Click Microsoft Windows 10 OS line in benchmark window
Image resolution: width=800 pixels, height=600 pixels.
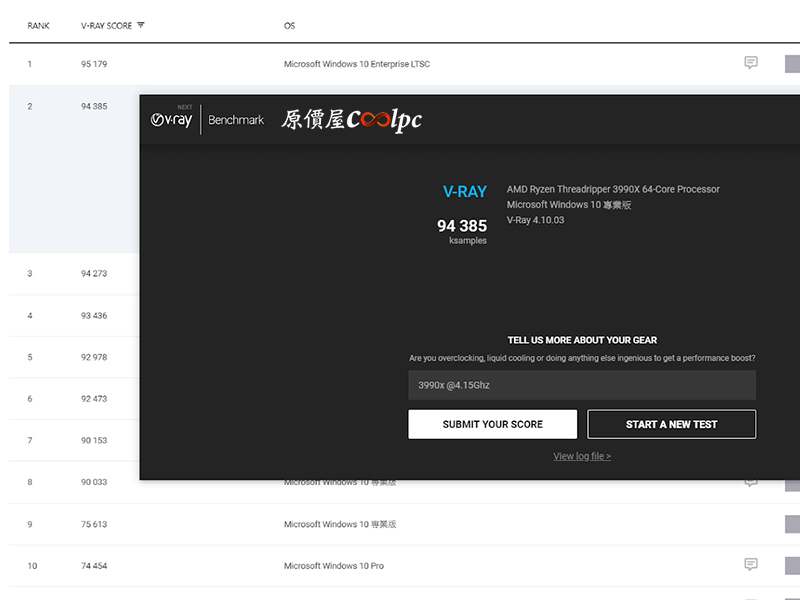click(x=569, y=205)
